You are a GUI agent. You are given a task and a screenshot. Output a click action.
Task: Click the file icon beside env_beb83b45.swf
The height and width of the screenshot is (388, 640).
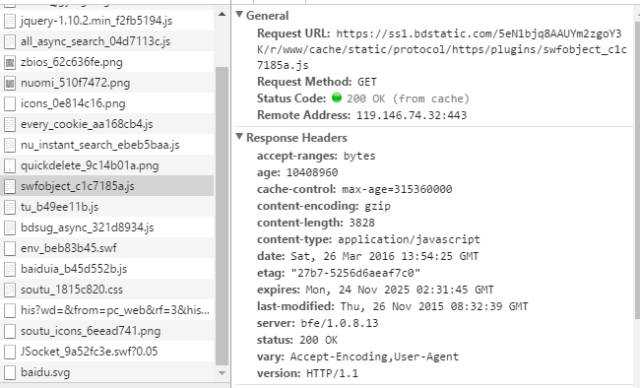coord(10,248)
